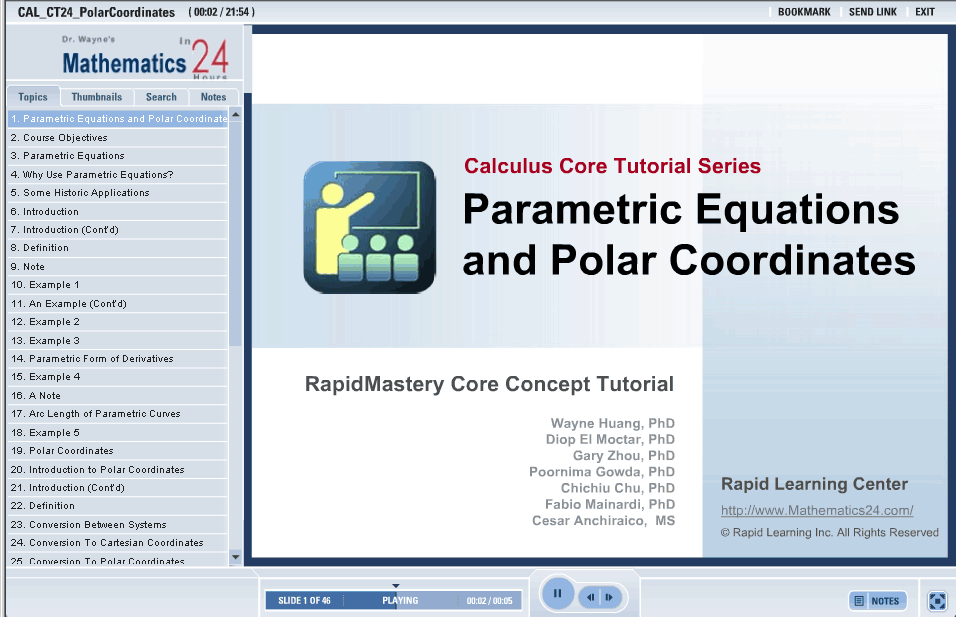This screenshot has height=617, width=956.
Task: Click the author name Fabio Mainardi, PhD
Action: pos(610,504)
